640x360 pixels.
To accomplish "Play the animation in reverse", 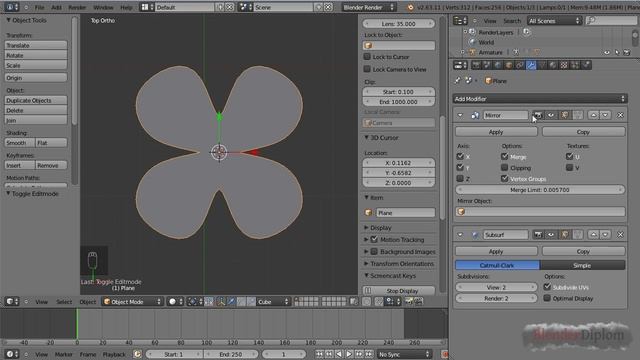I will coord(339,354).
